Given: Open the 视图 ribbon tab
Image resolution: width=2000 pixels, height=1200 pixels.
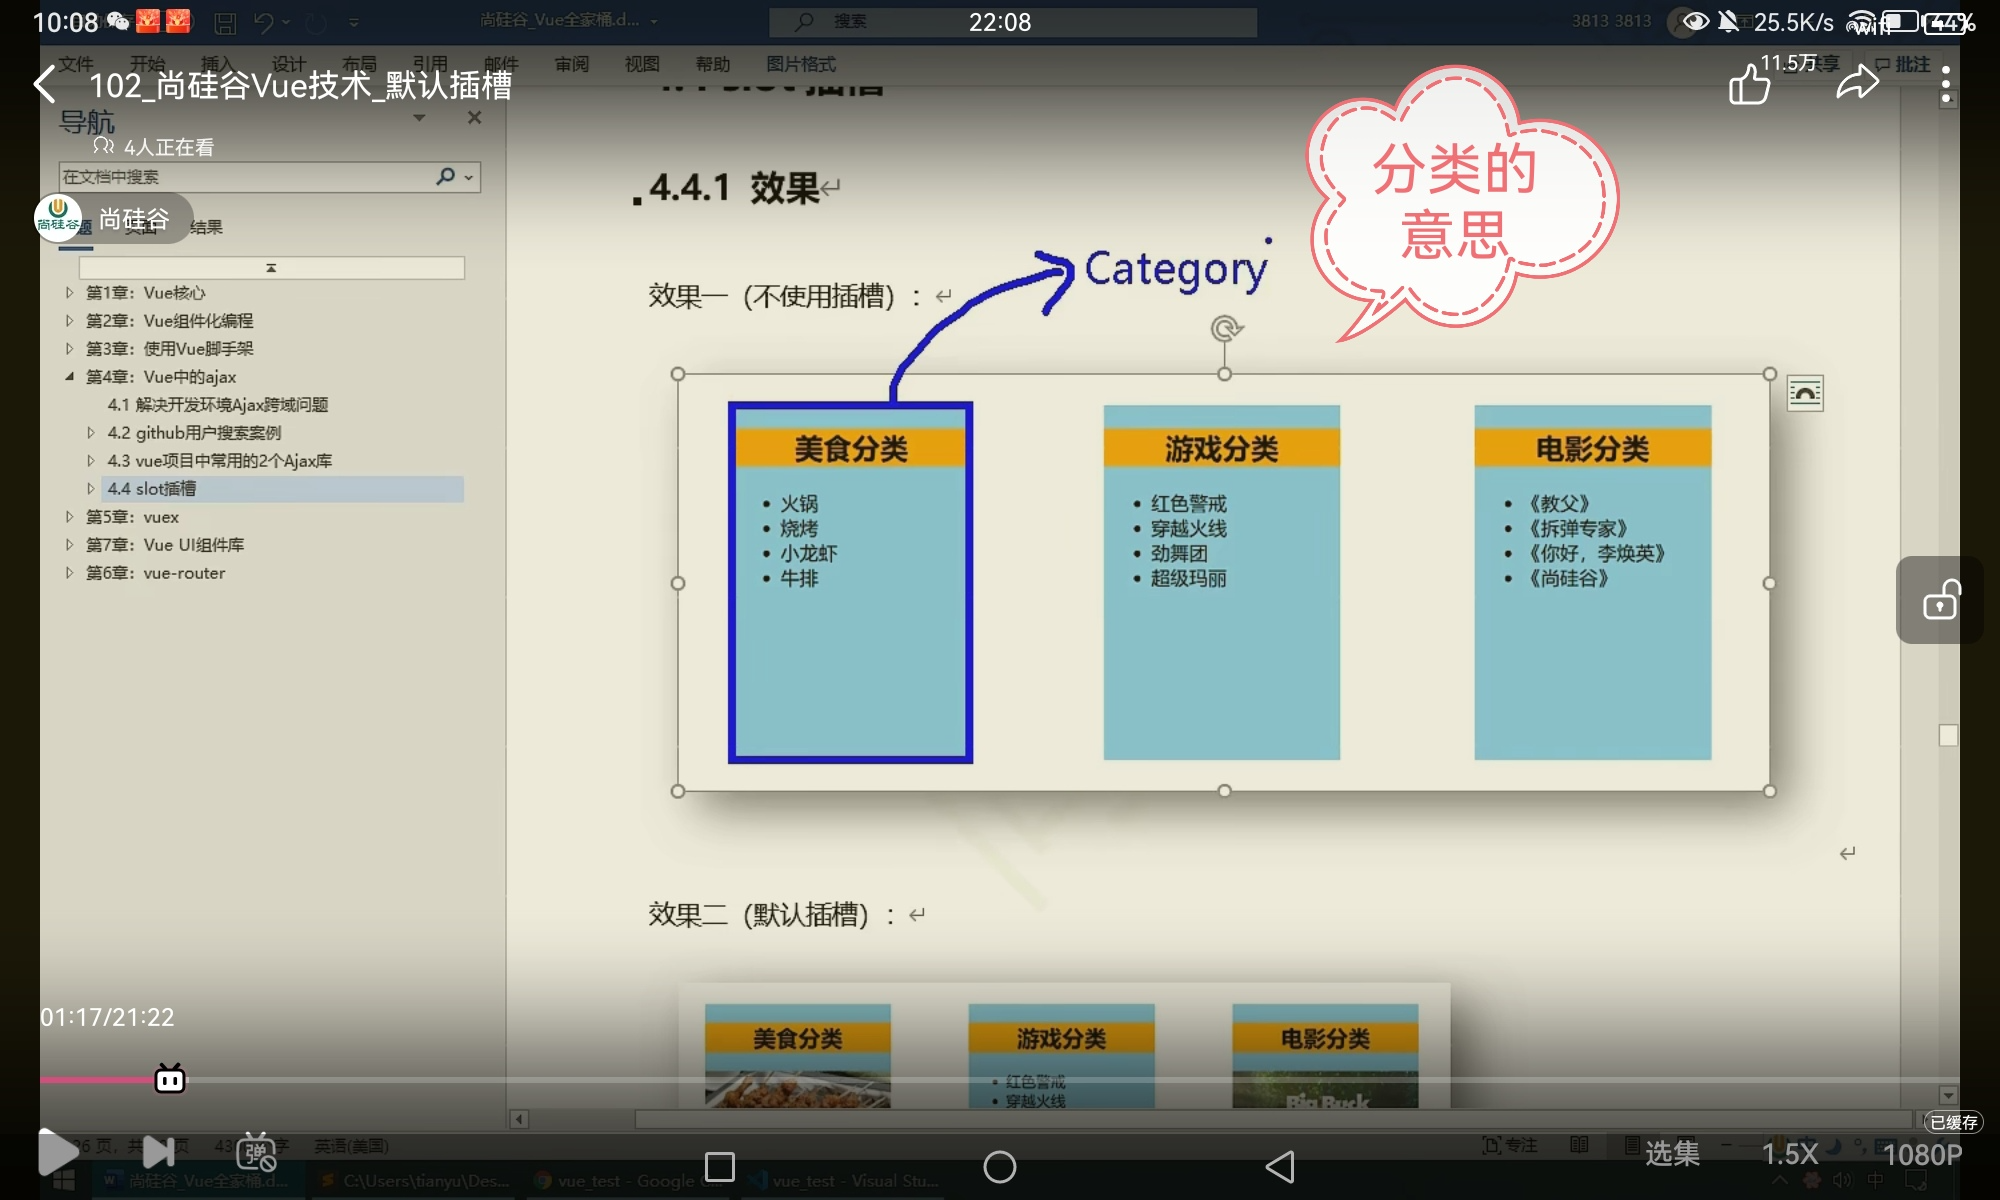Looking at the screenshot, I should pyautogui.click(x=642, y=64).
